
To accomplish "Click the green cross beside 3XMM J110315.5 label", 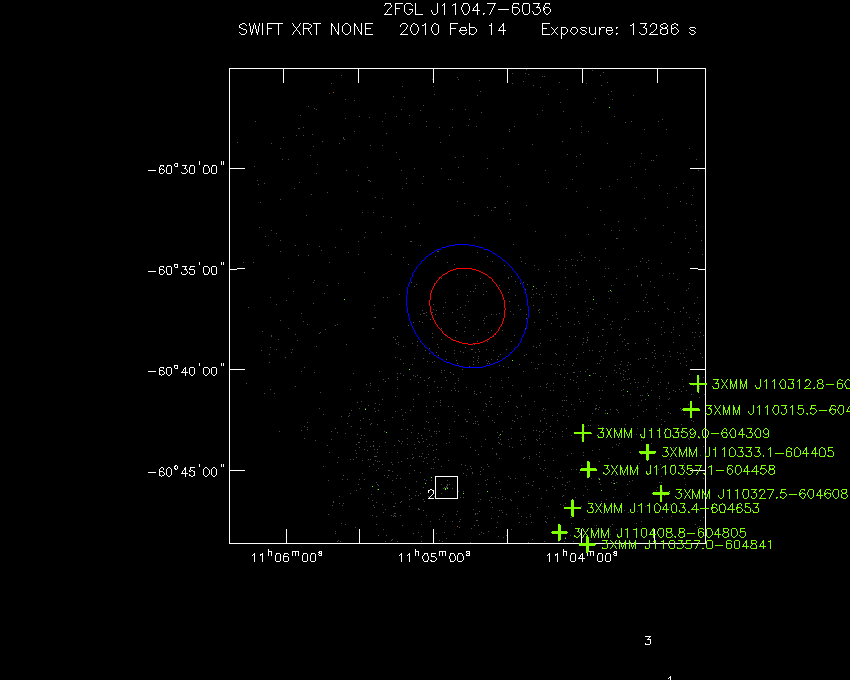I will tap(691, 409).
